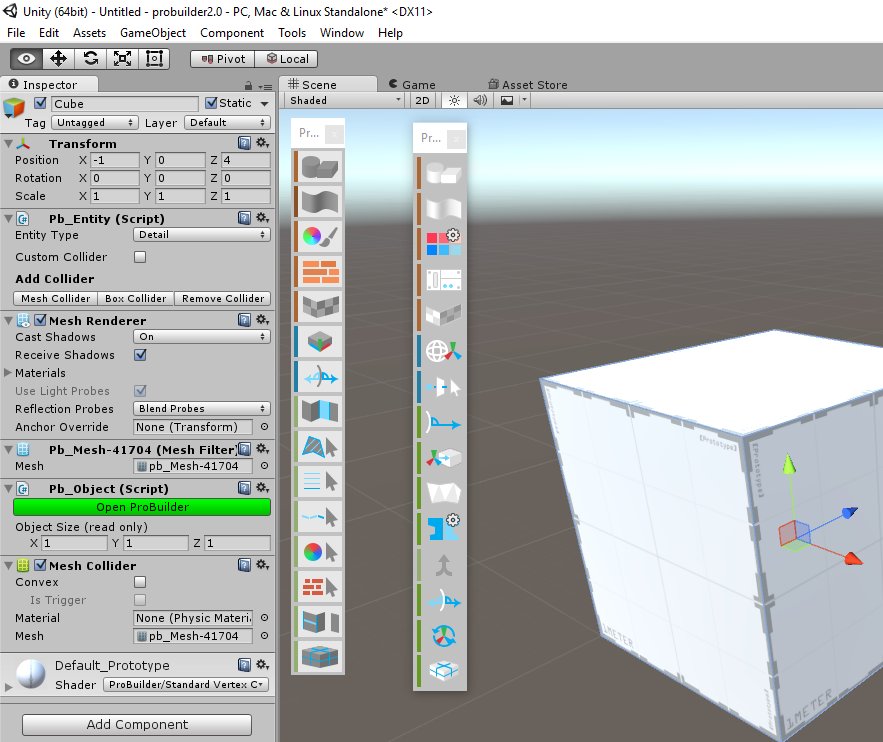Open the Shaded draw mode dropdown
This screenshot has width=883, height=742.
point(345,100)
